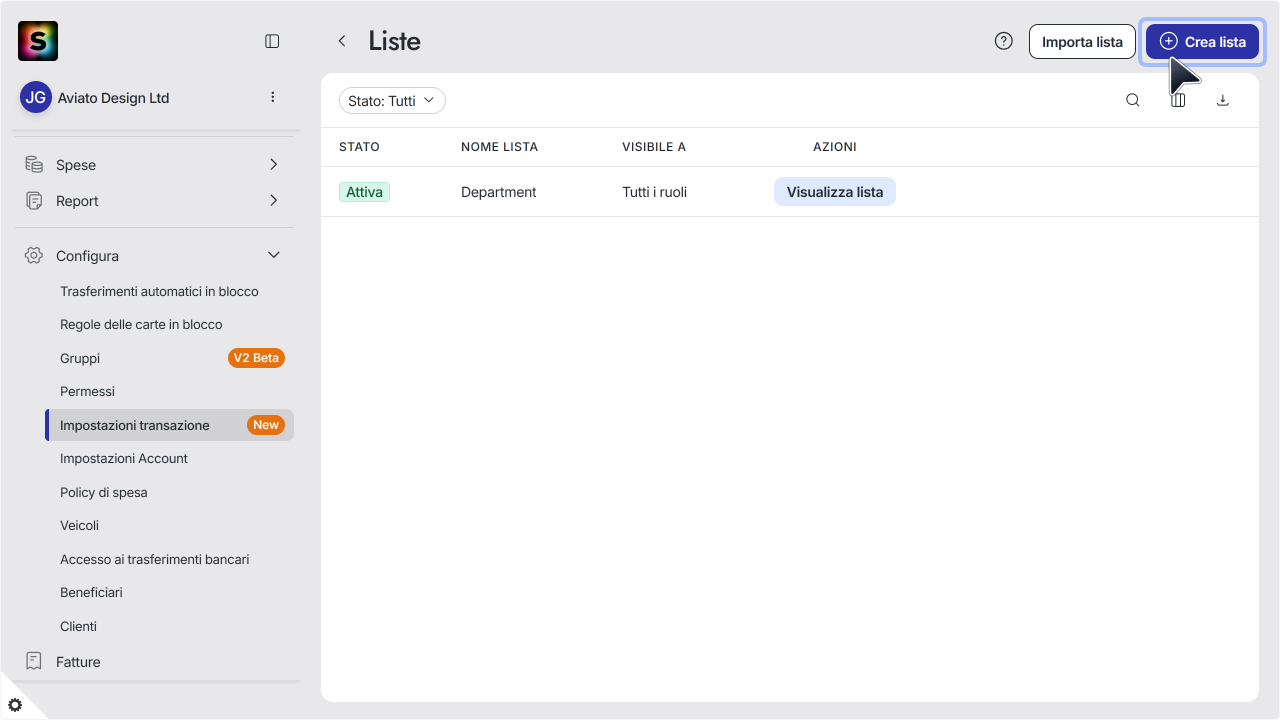Open Regole delle carte in blocco
This screenshot has height=720, width=1280.
pyautogui.click(x=141, y=324)
